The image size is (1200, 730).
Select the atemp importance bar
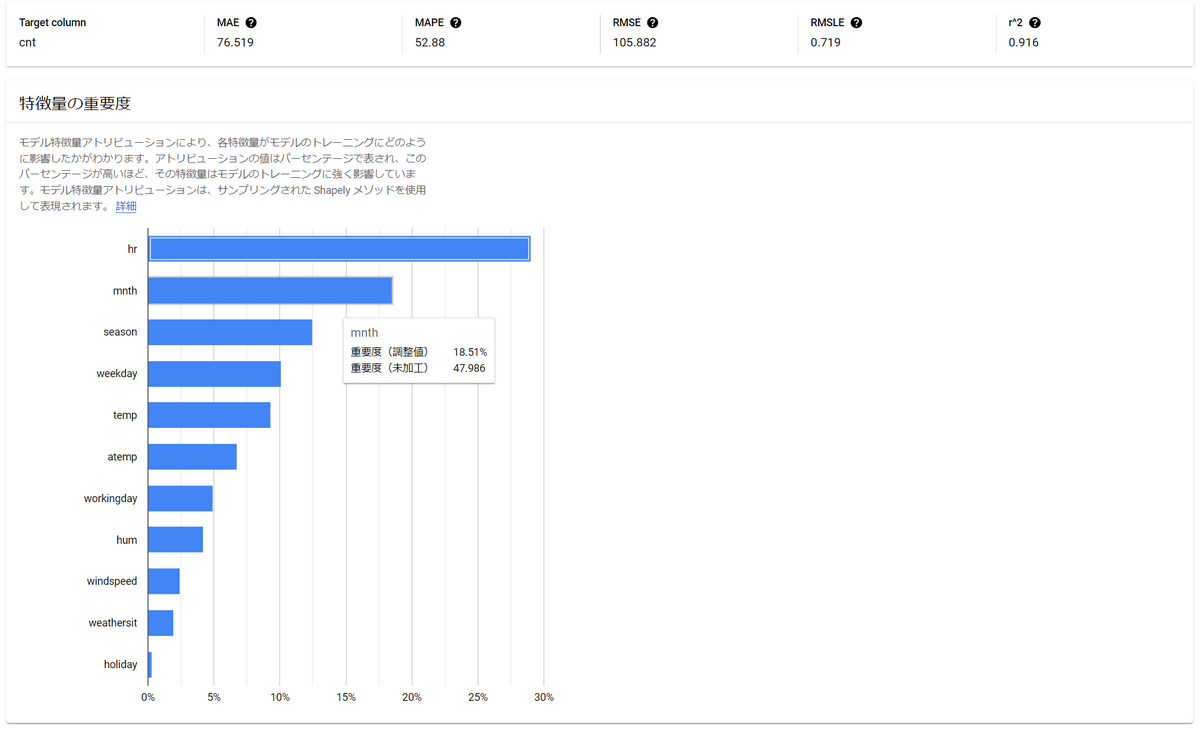[x=193, y=457]
